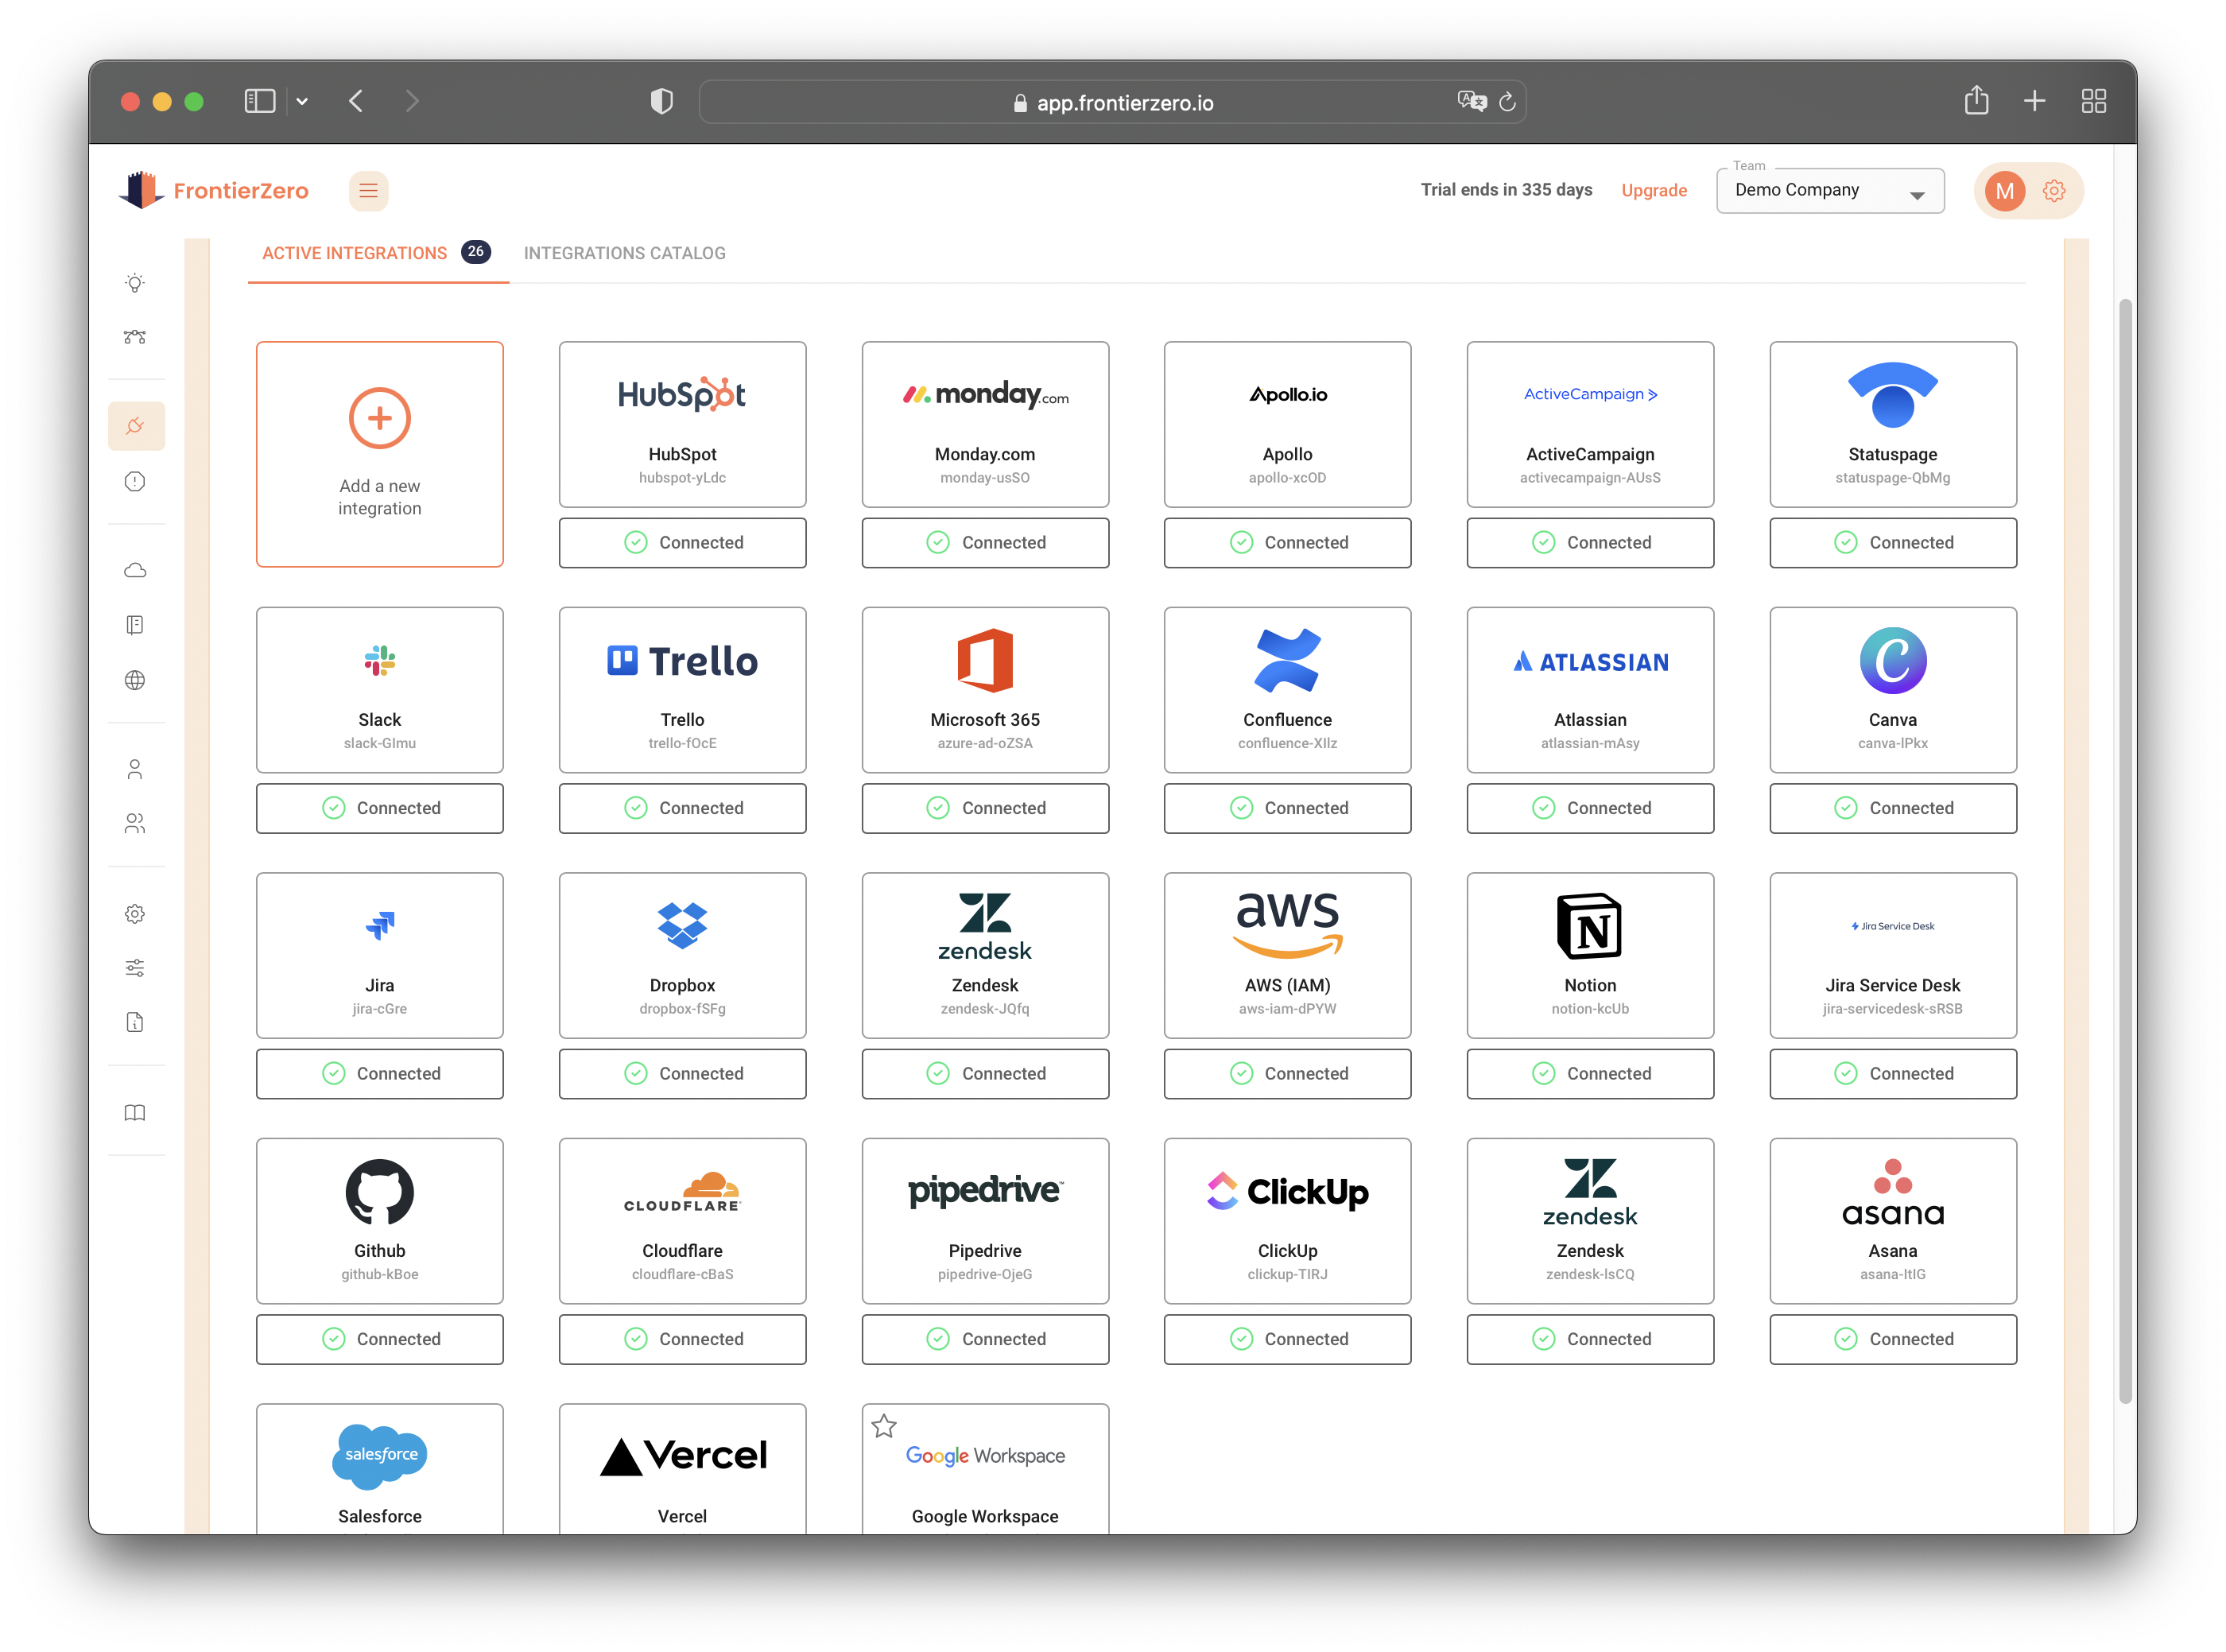Toggle connected status on HubSpot
Viewport: 2226px width, 1652px height.
click(684, 541)
